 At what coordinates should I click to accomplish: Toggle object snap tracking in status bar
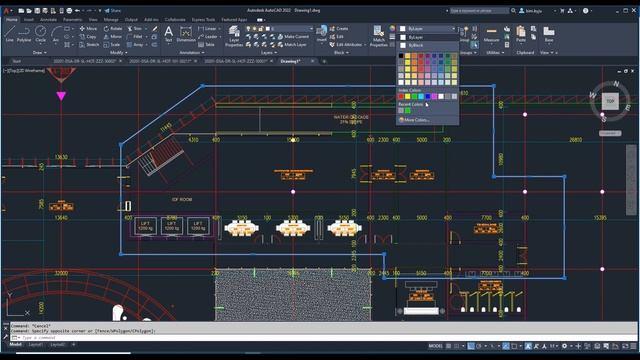(x=506, y=346)
